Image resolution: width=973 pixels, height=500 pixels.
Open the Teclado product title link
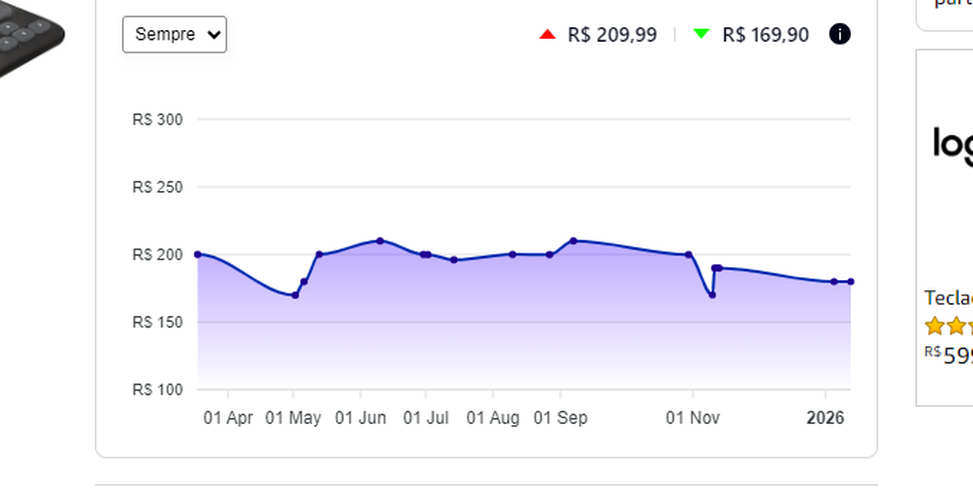click(948, 298)
